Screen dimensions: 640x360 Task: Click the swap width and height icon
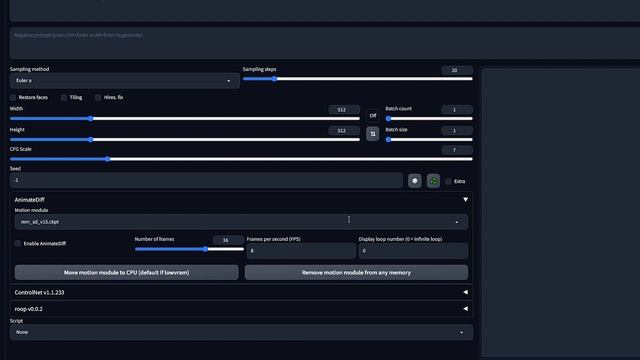[x=373, y=134]
